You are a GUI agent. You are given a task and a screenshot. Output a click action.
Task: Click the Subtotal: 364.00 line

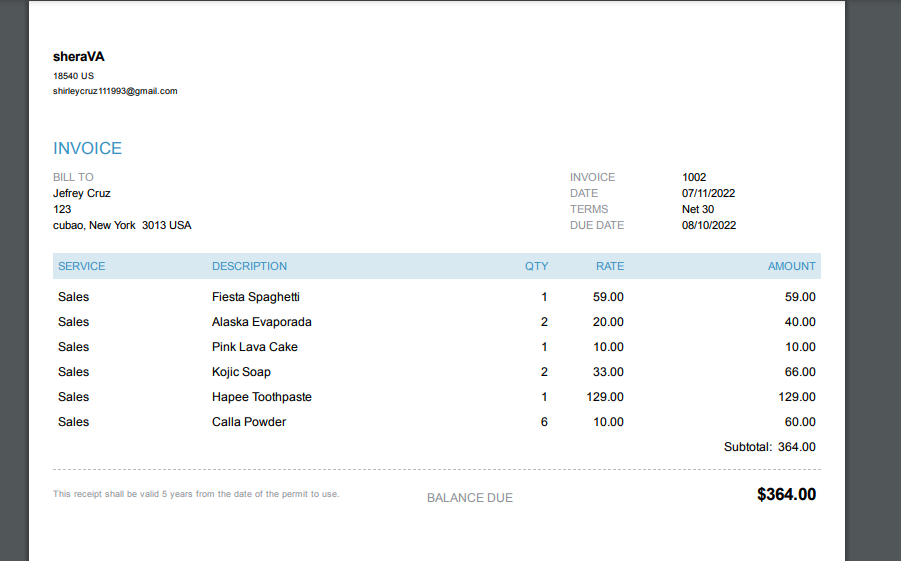769,447
